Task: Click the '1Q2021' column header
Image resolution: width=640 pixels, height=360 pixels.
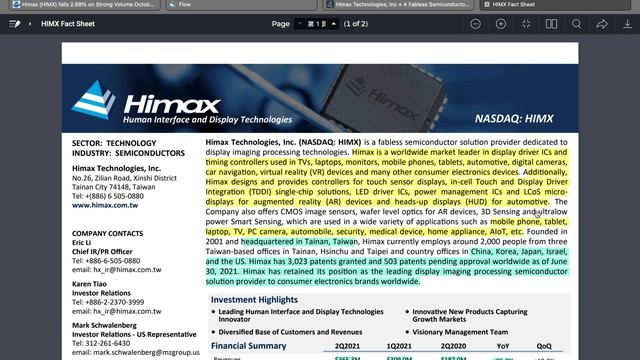Action: pos(399,346)
